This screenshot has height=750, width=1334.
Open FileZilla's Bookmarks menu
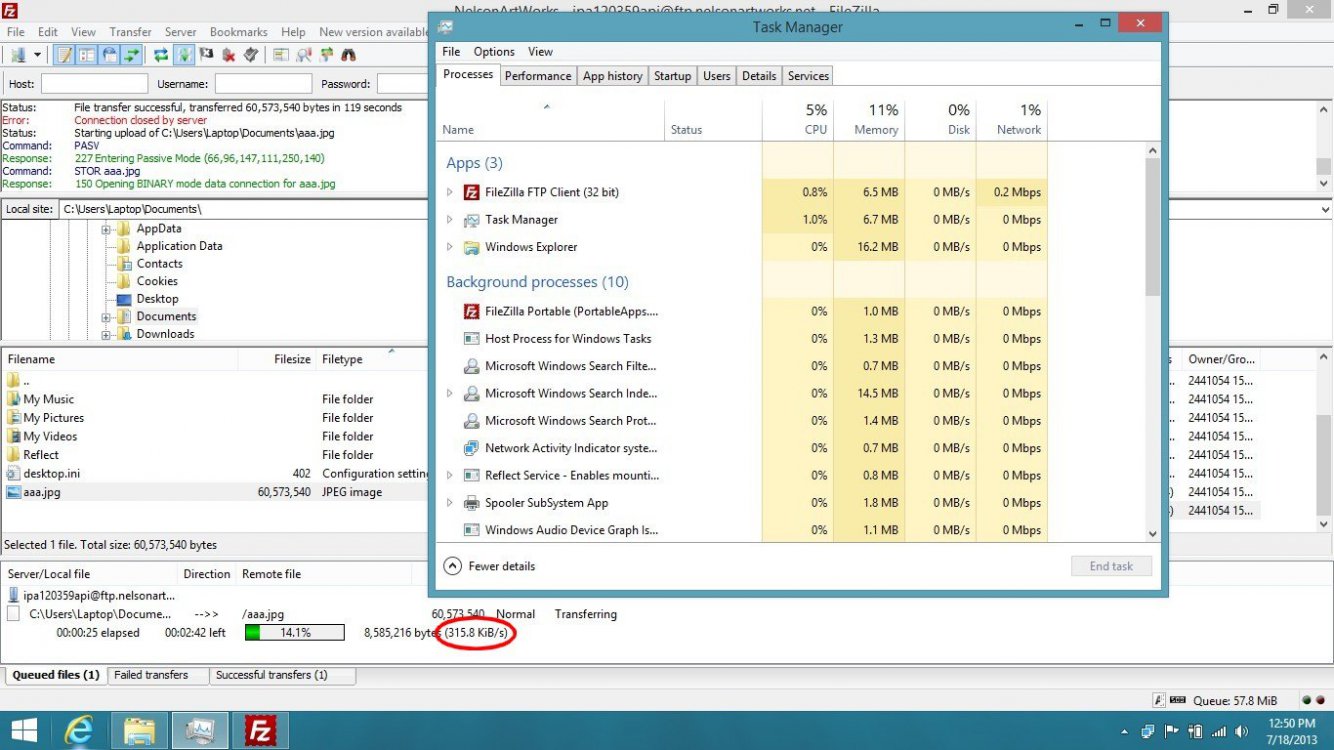[x=238, y=32]
